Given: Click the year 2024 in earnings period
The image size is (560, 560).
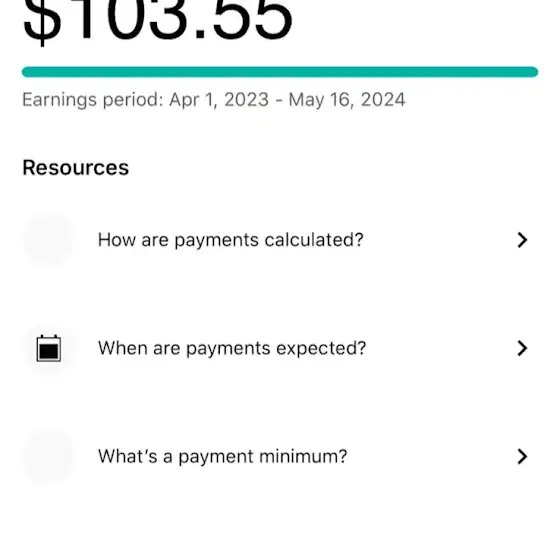Looking at the screenshot, I should 383,100.
